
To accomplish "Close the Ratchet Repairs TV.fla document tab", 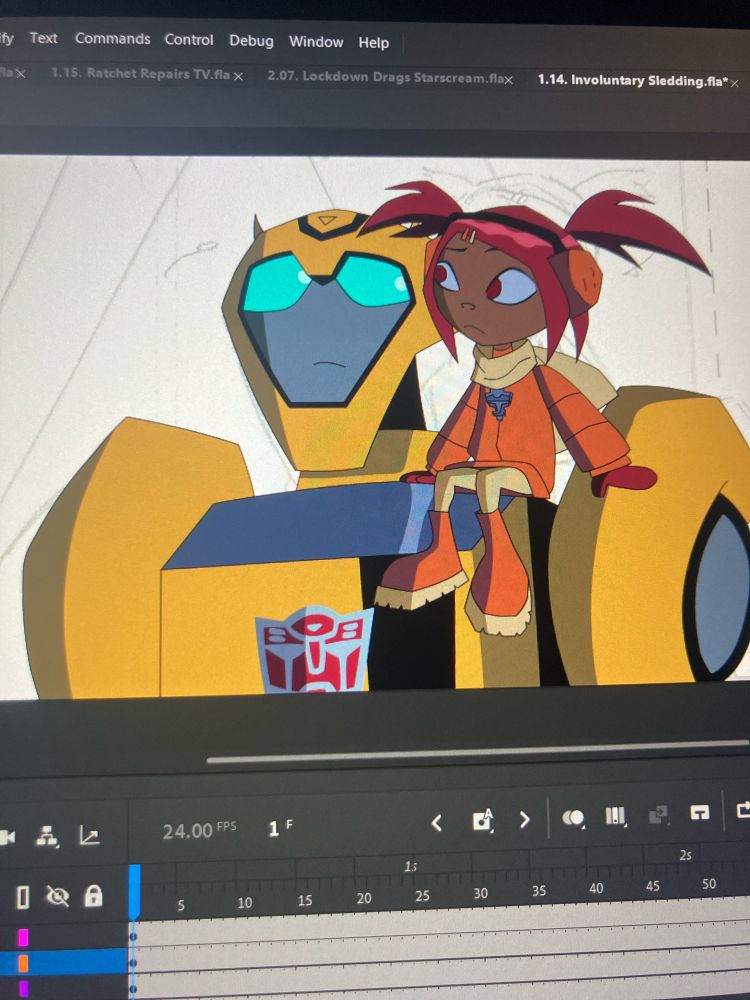I will tap(238, 76).
